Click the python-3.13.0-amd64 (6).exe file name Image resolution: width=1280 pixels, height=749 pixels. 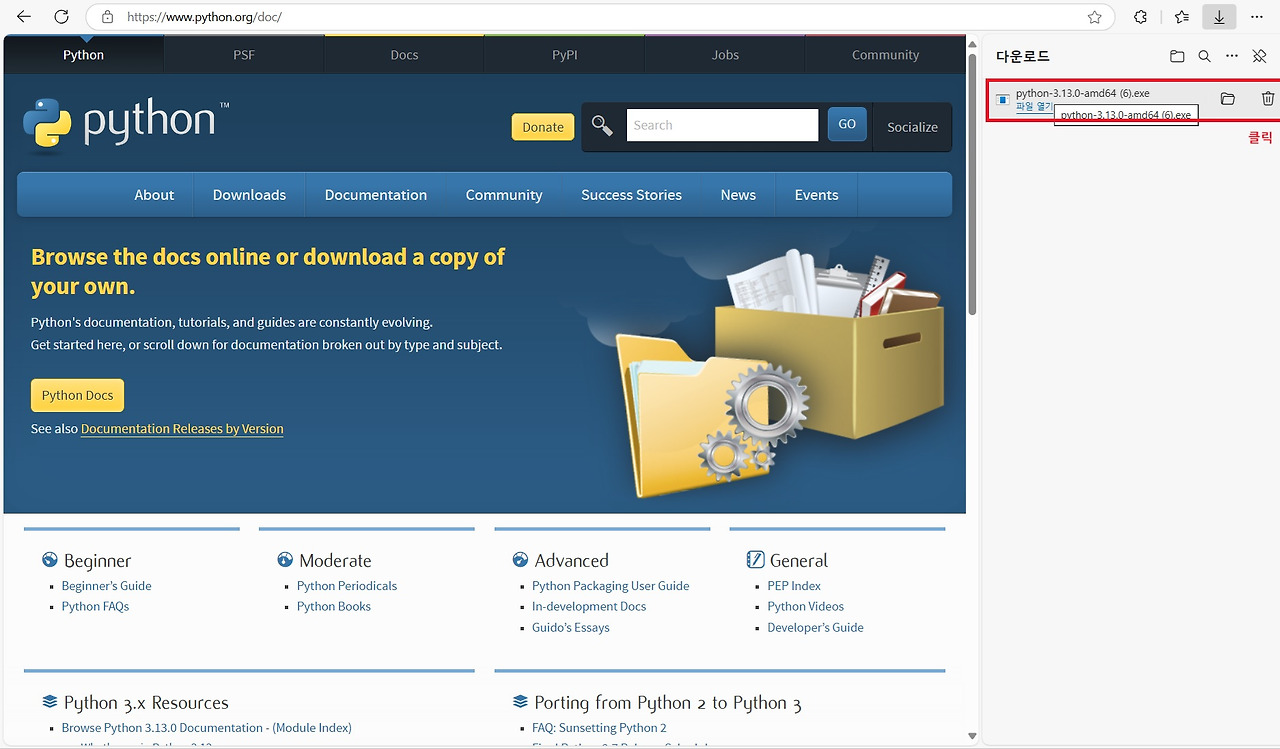1083,93
